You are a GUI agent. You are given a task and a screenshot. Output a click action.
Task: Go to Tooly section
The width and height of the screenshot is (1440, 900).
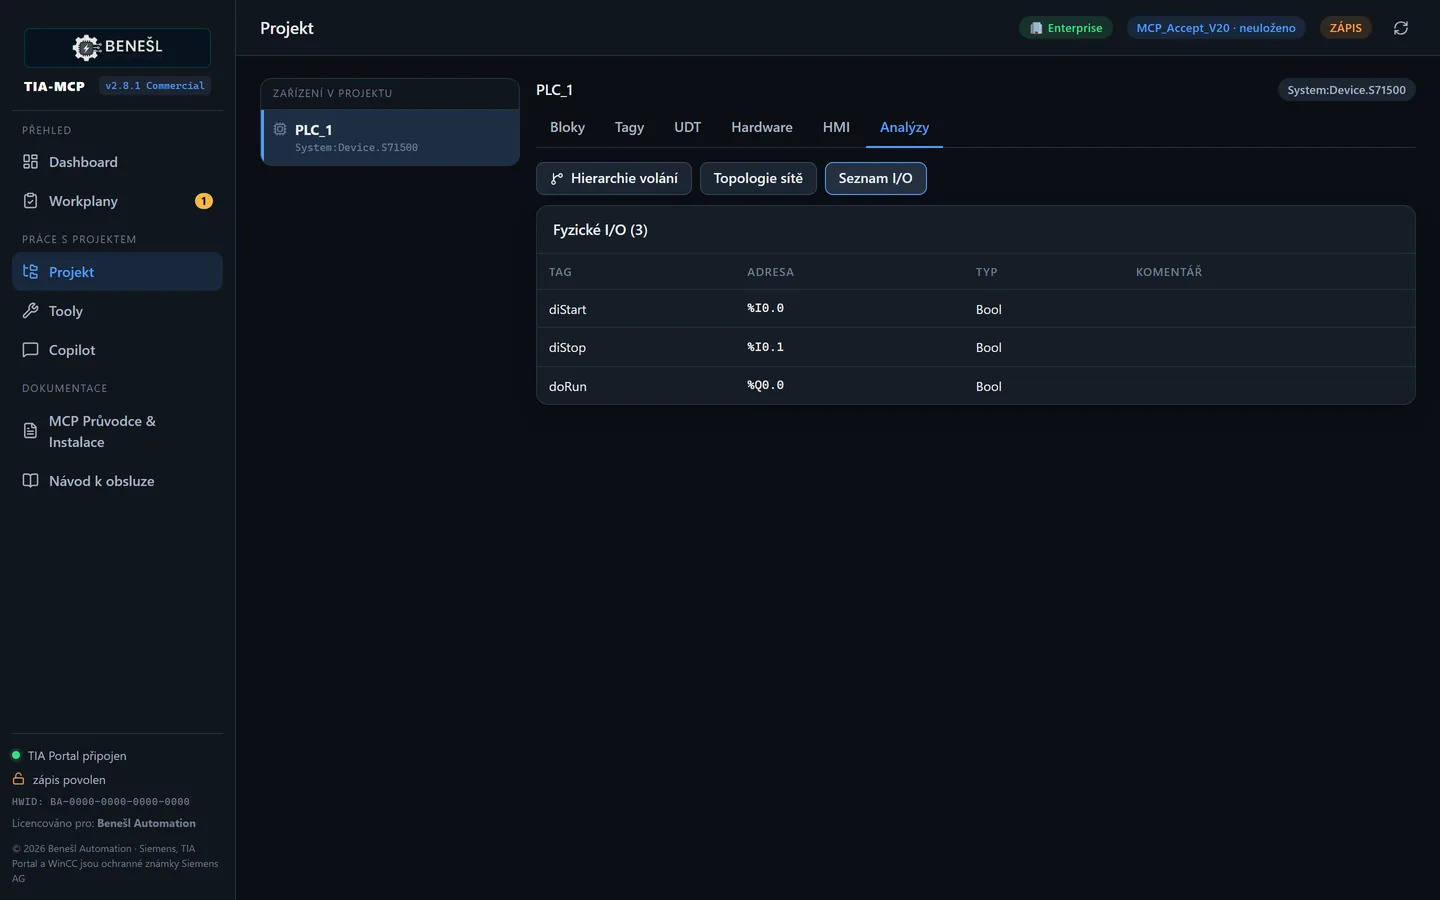[x=117, y=311]
